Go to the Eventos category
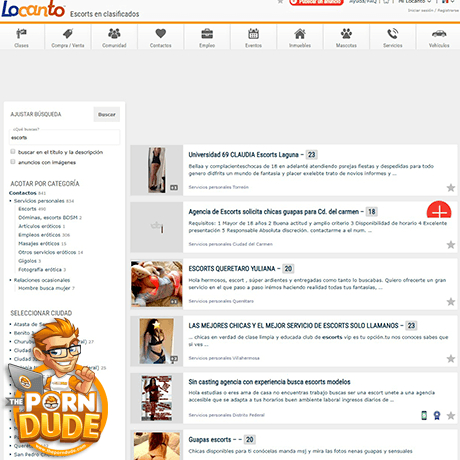 (253, 37)
